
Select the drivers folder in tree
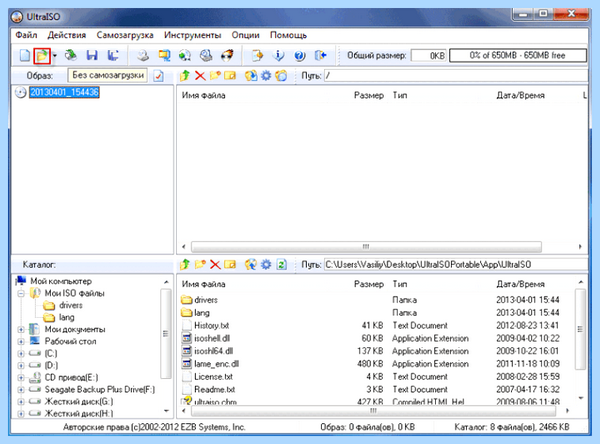point(71,305)
